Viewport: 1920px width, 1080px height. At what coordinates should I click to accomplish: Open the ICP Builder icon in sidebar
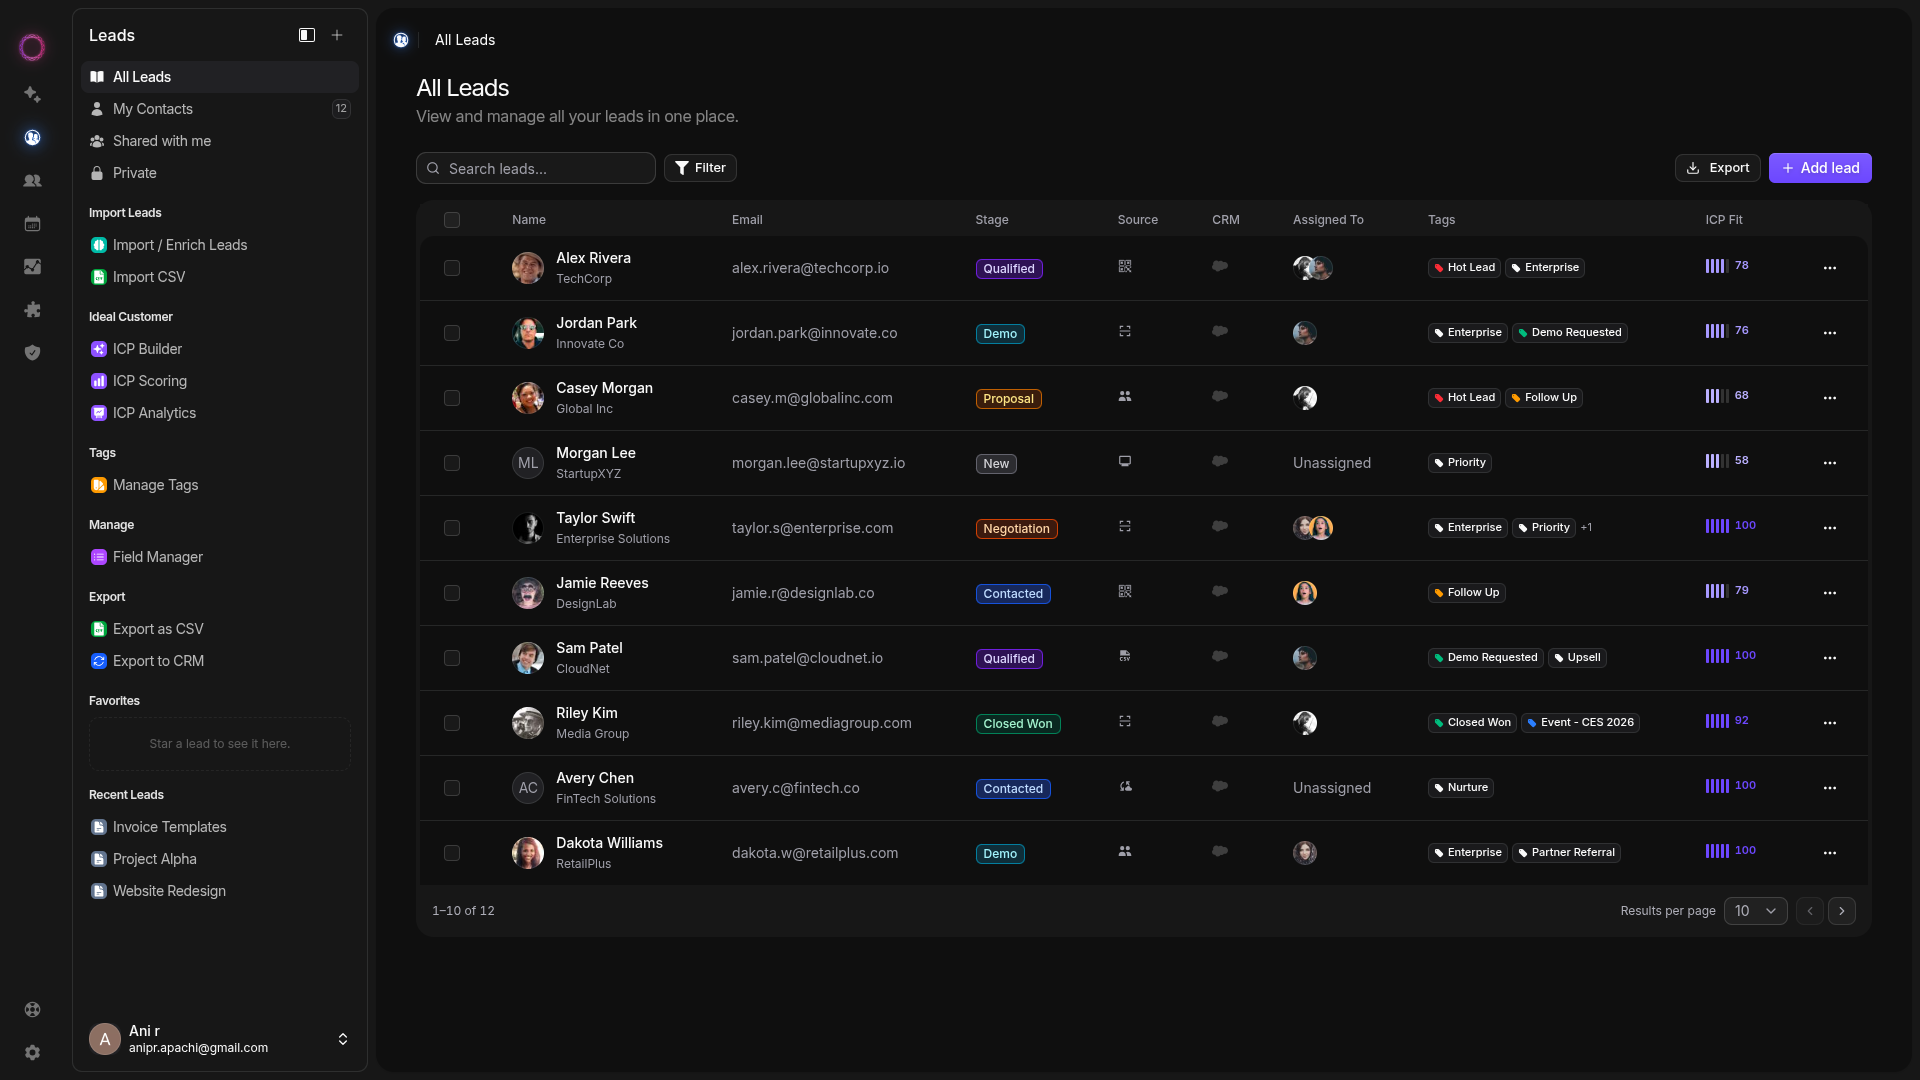tap(98, 349)
